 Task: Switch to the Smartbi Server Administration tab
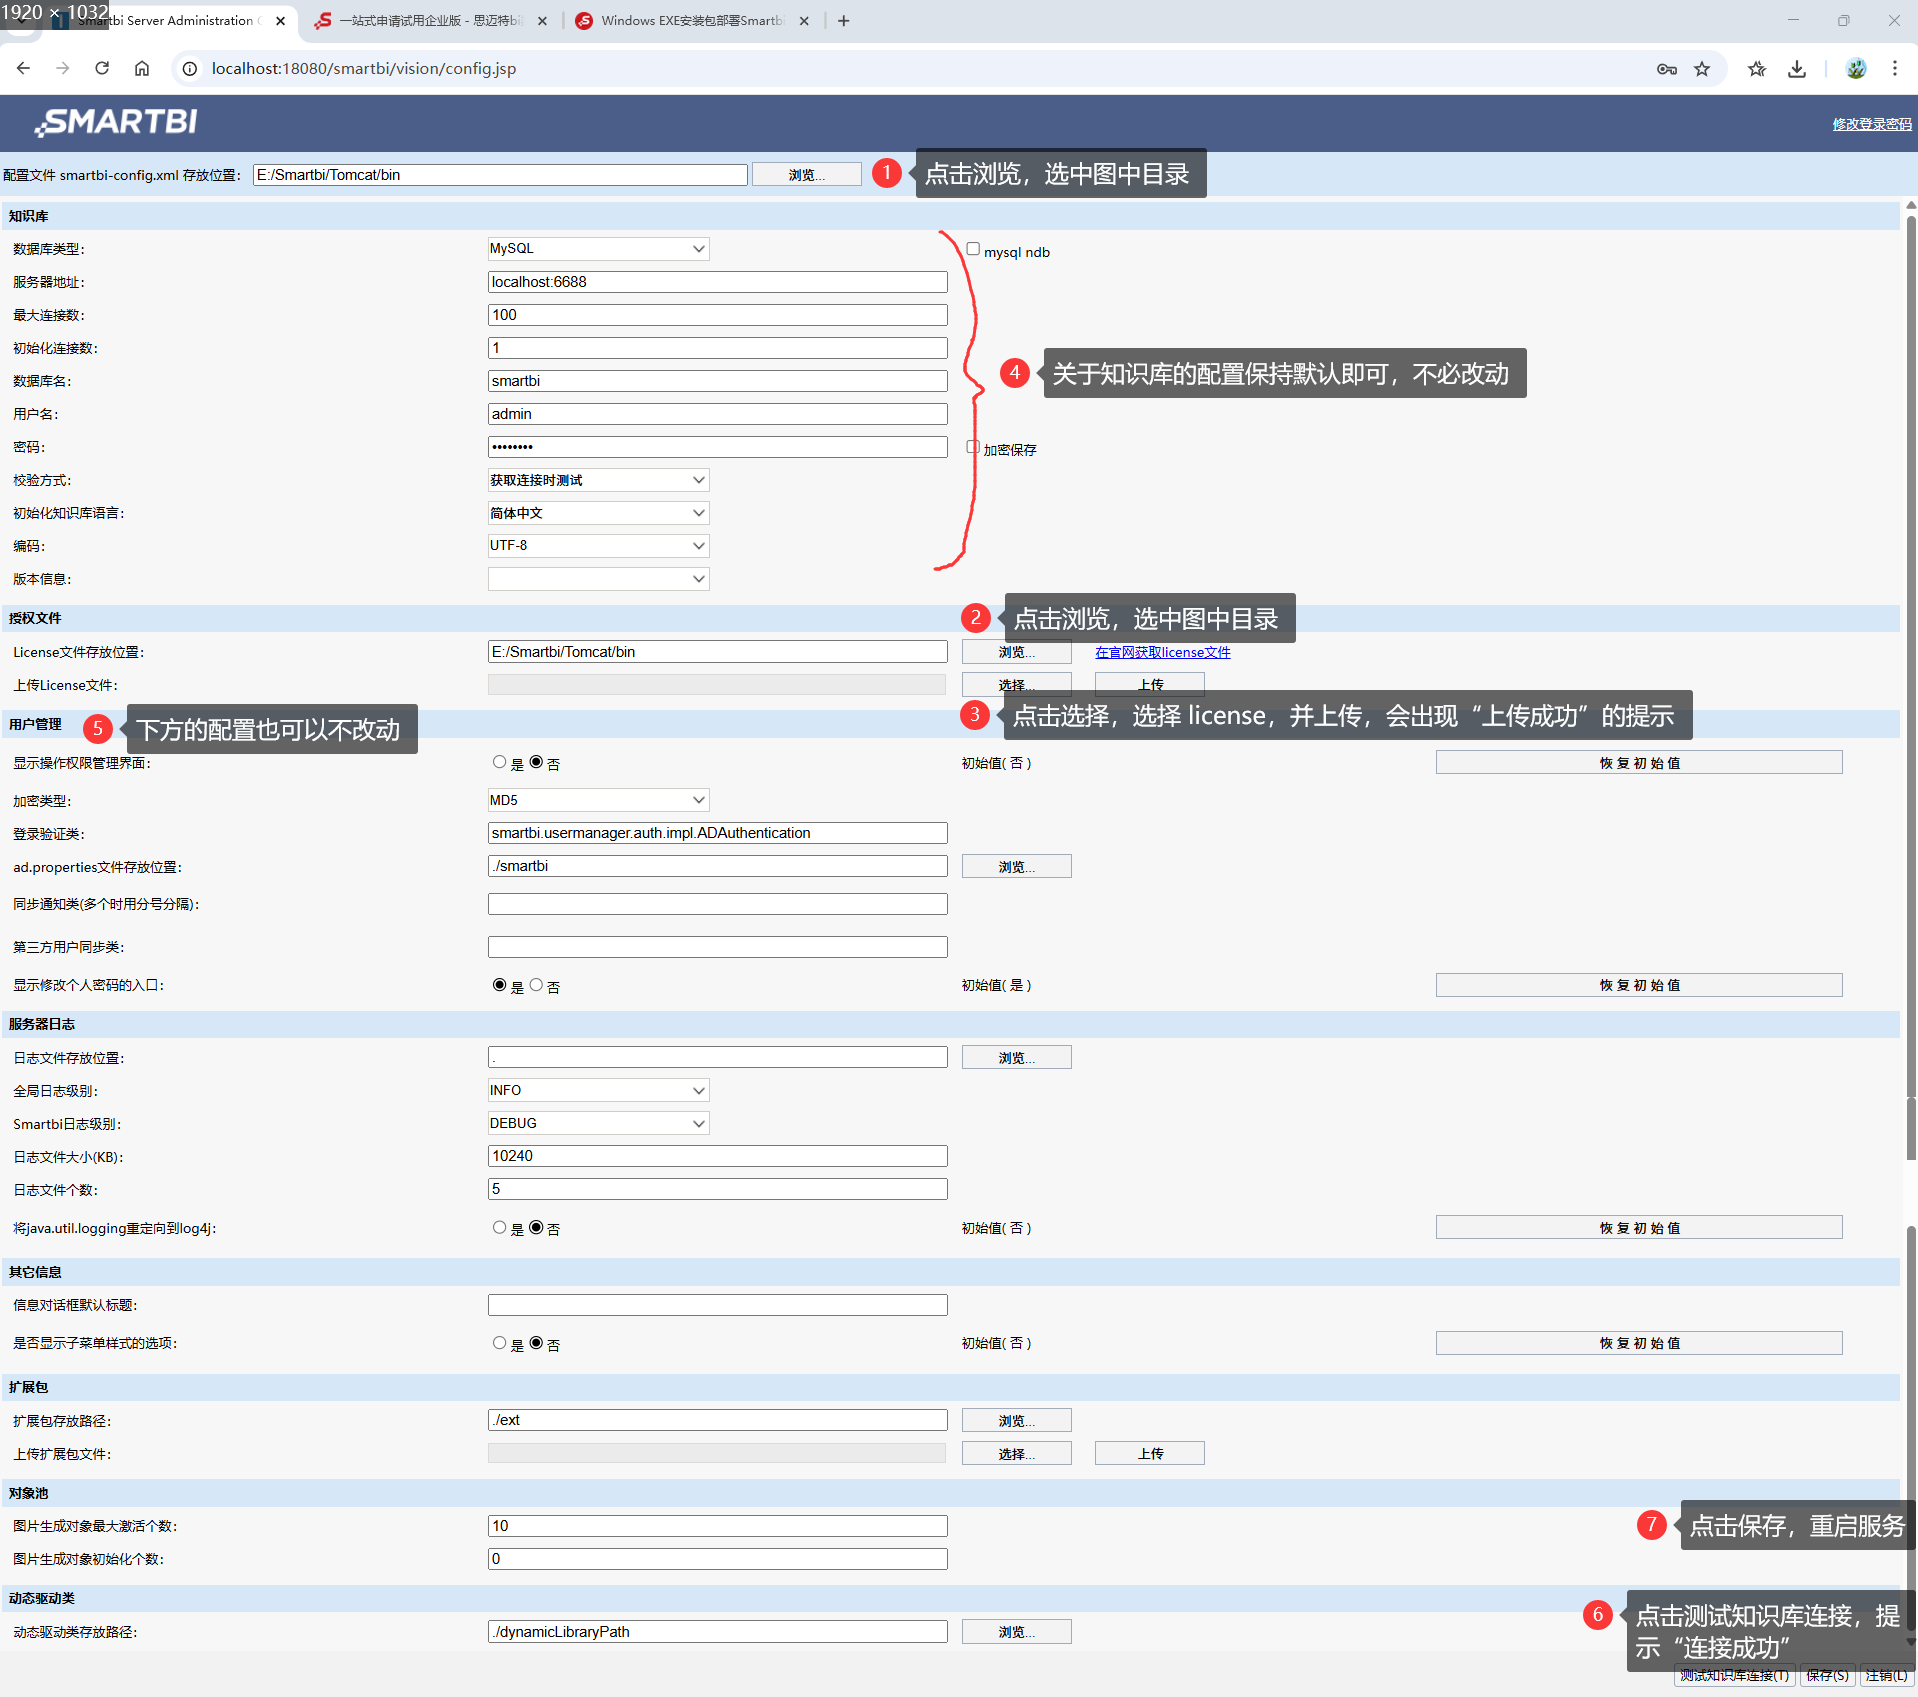[x=170, y=20]
